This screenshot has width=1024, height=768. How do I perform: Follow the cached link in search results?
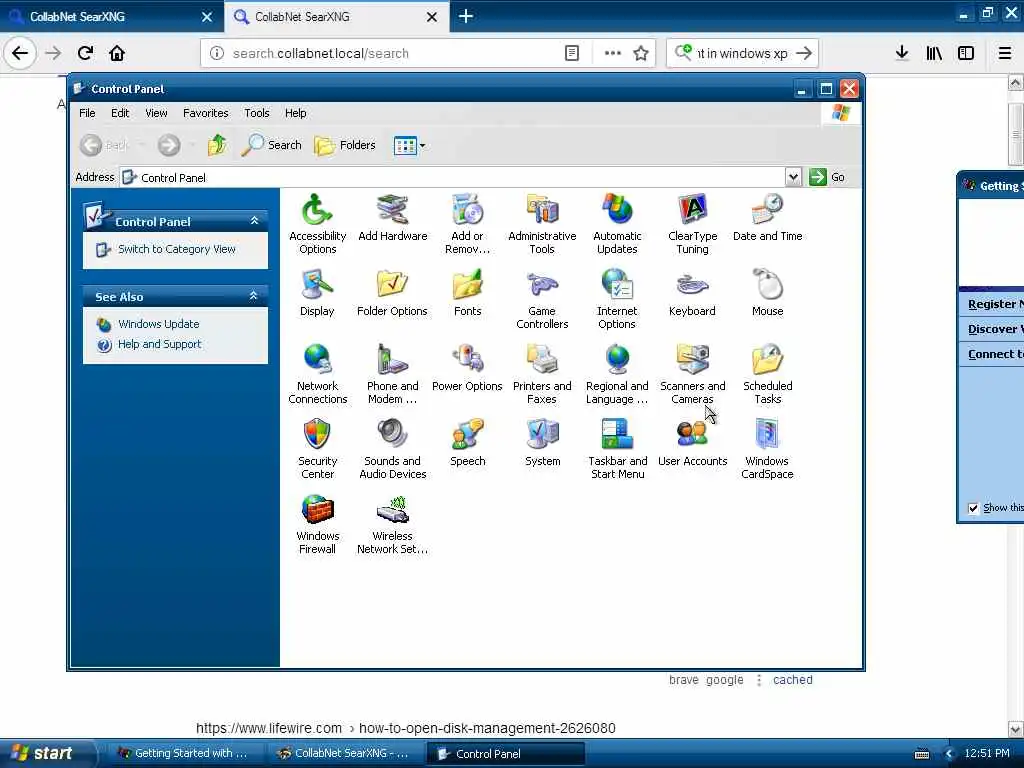(793, 680)
